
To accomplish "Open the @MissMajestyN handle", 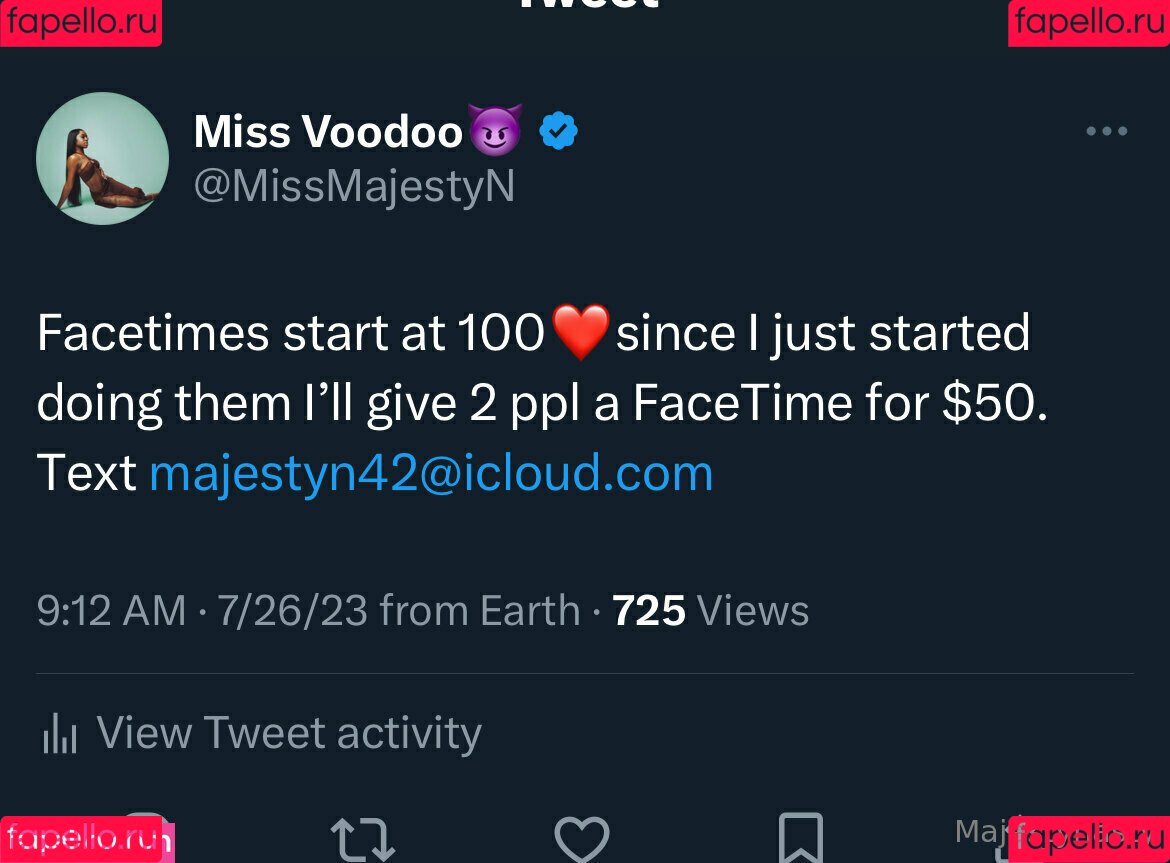I will 354,186.
